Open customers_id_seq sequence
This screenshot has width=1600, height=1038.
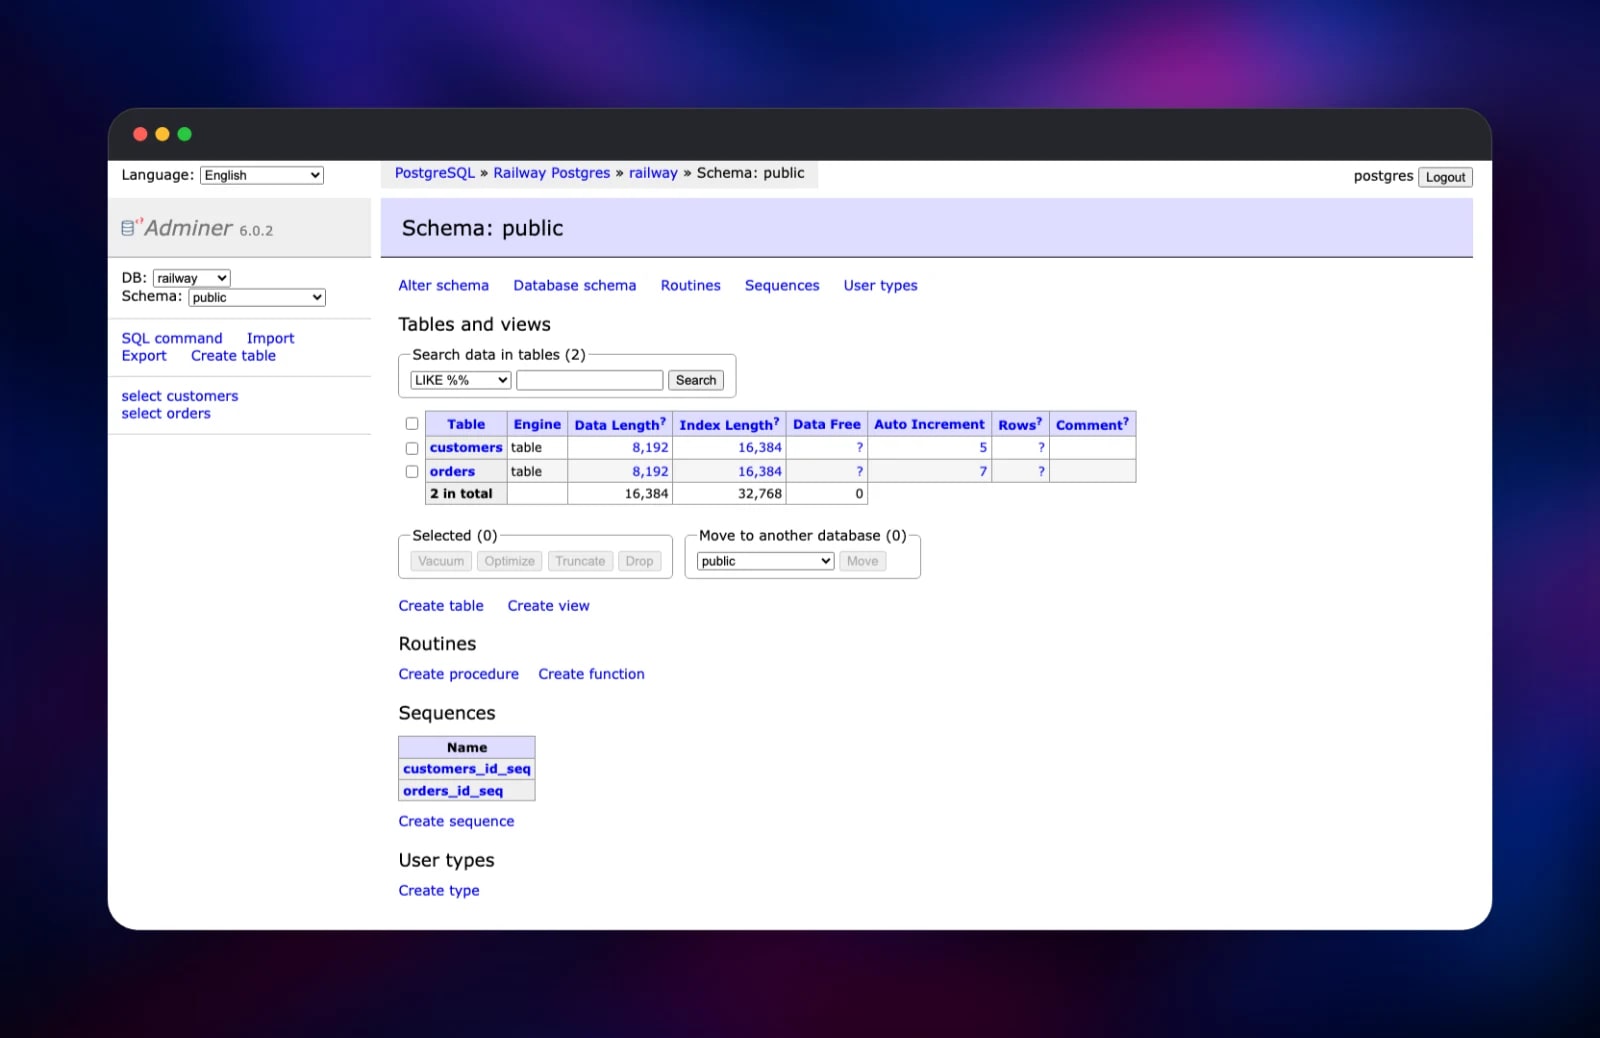[x=467, y=769]
